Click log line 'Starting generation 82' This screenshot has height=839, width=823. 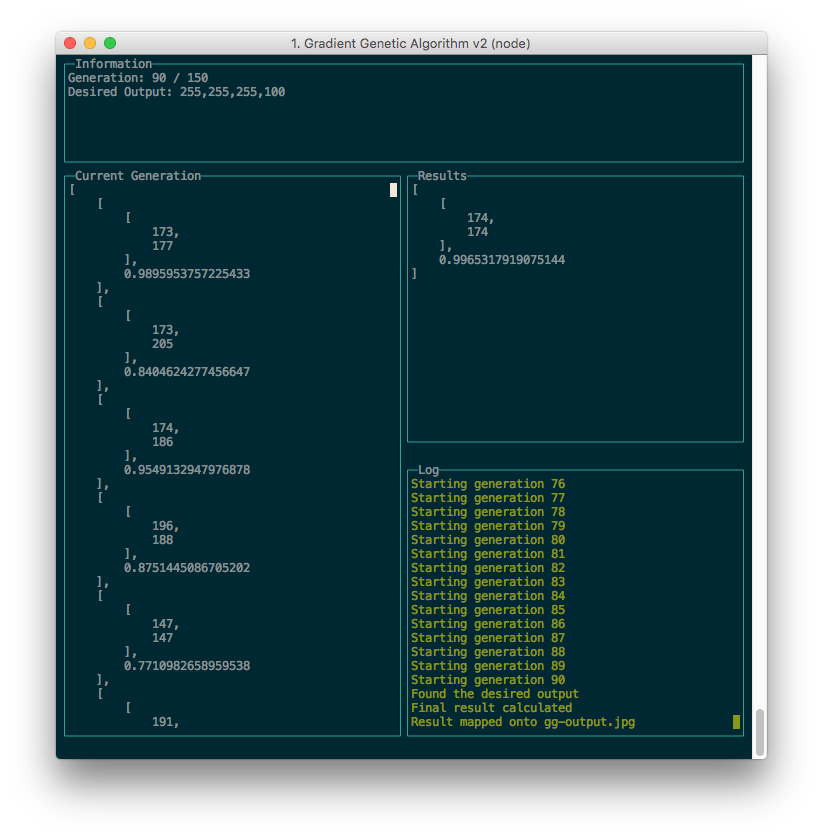pyautogui.click(x=488, y=568)
